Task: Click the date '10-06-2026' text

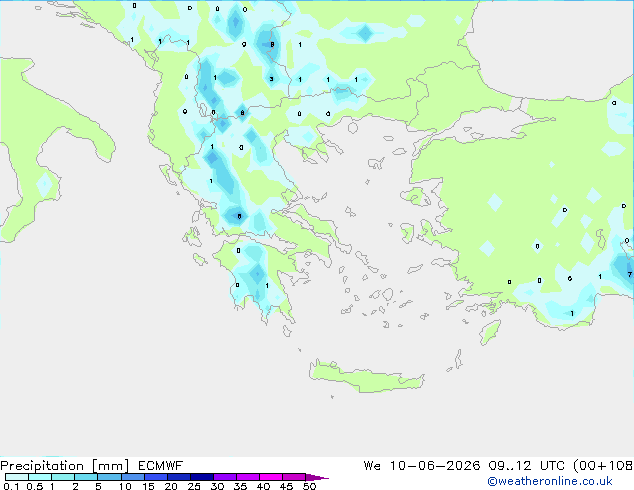Action: (435, 466)
